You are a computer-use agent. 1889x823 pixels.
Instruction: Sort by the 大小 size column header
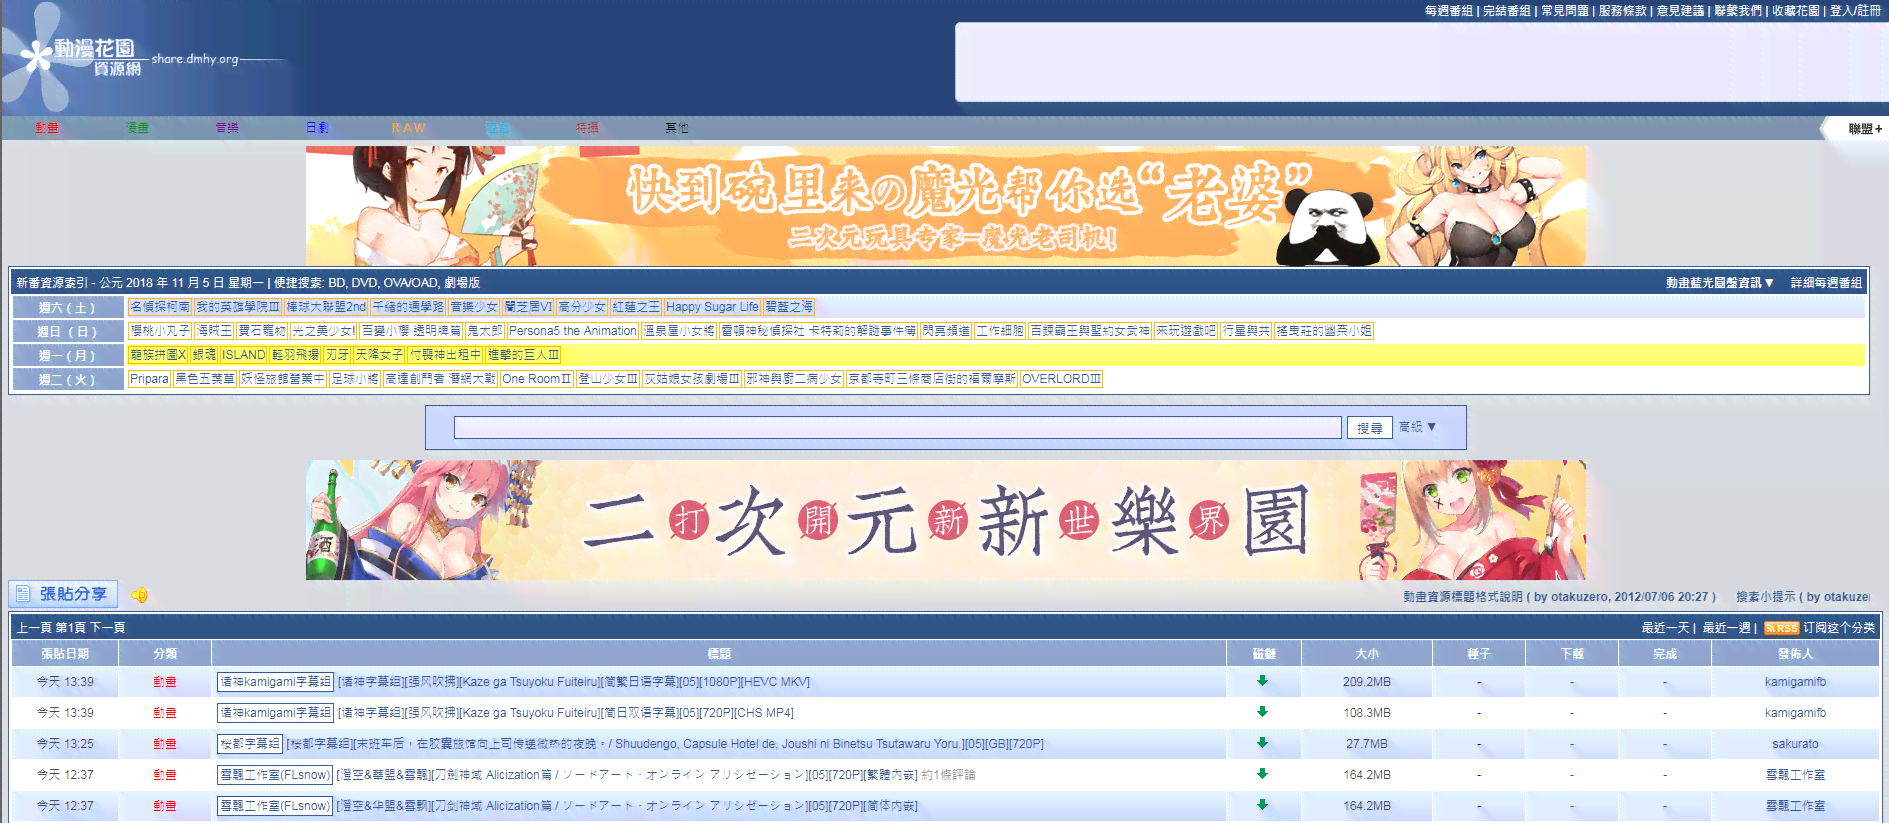click(x=1367, y=654)
